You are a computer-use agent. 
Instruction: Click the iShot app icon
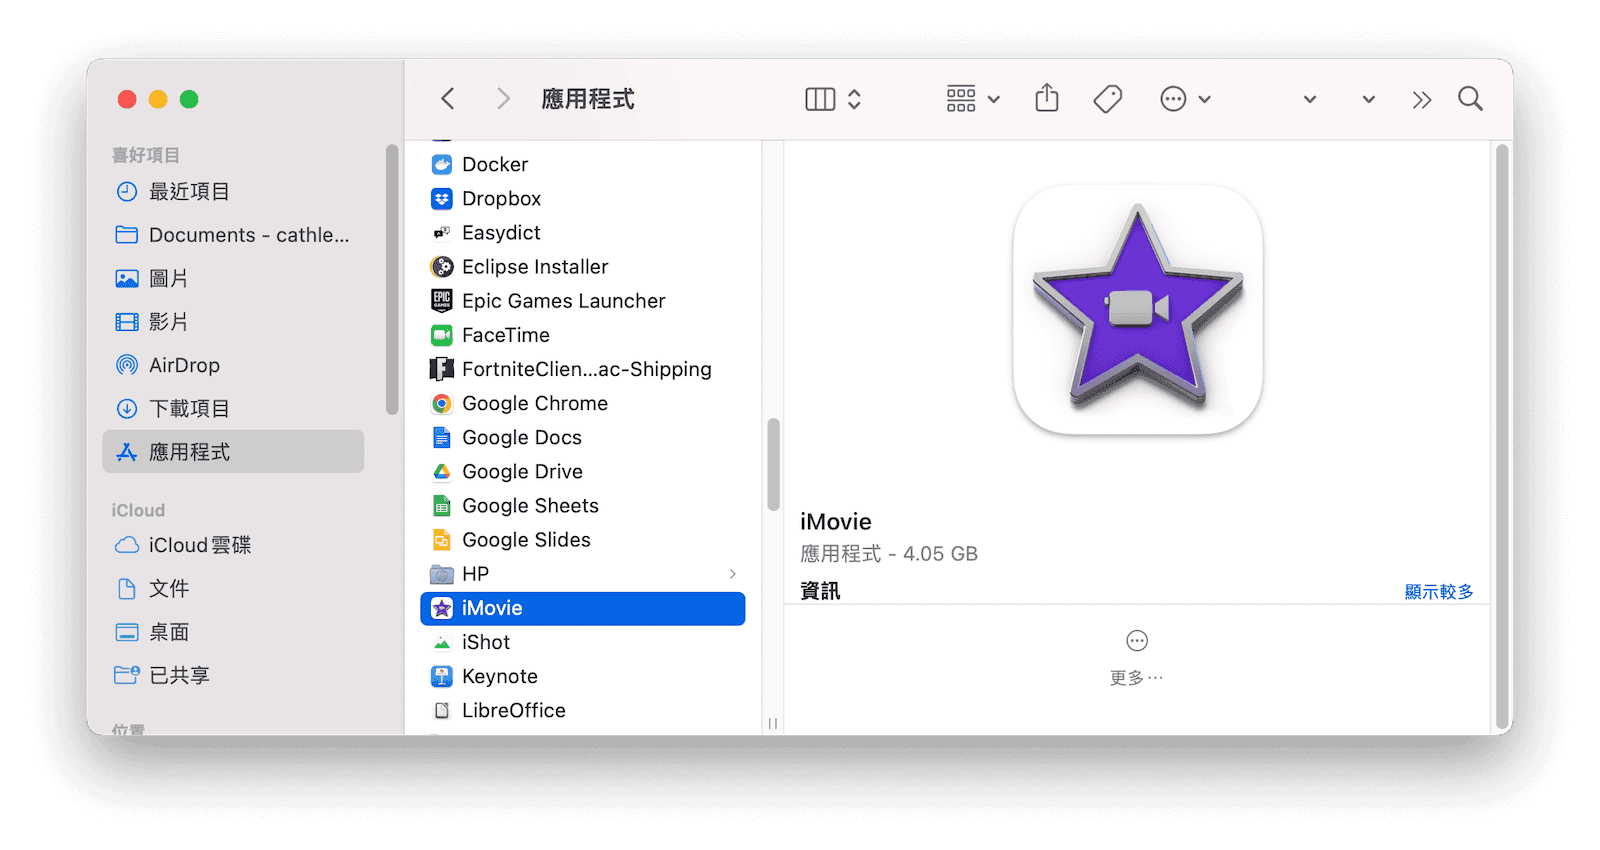click(x=441, y=642)
